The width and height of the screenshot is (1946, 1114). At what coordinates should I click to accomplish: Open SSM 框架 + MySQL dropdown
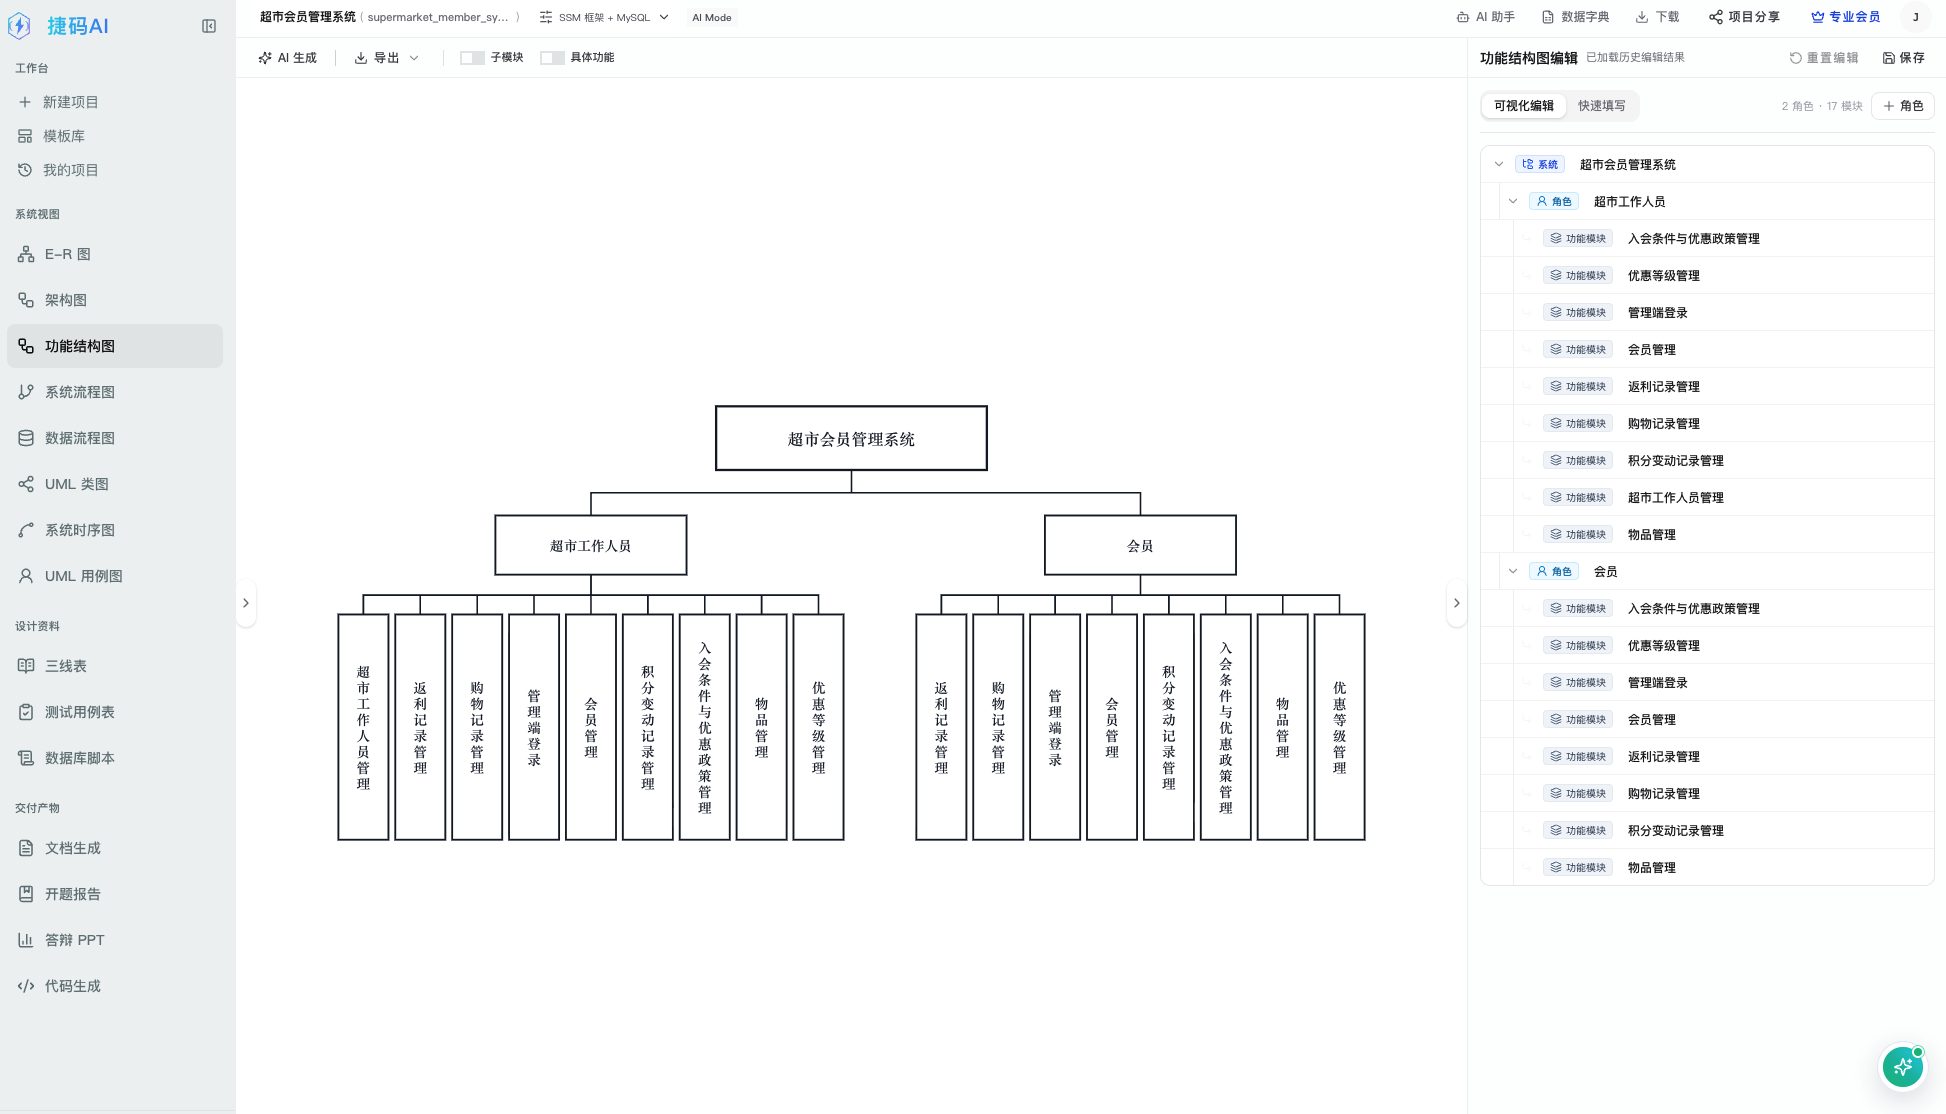coord(604,17)
